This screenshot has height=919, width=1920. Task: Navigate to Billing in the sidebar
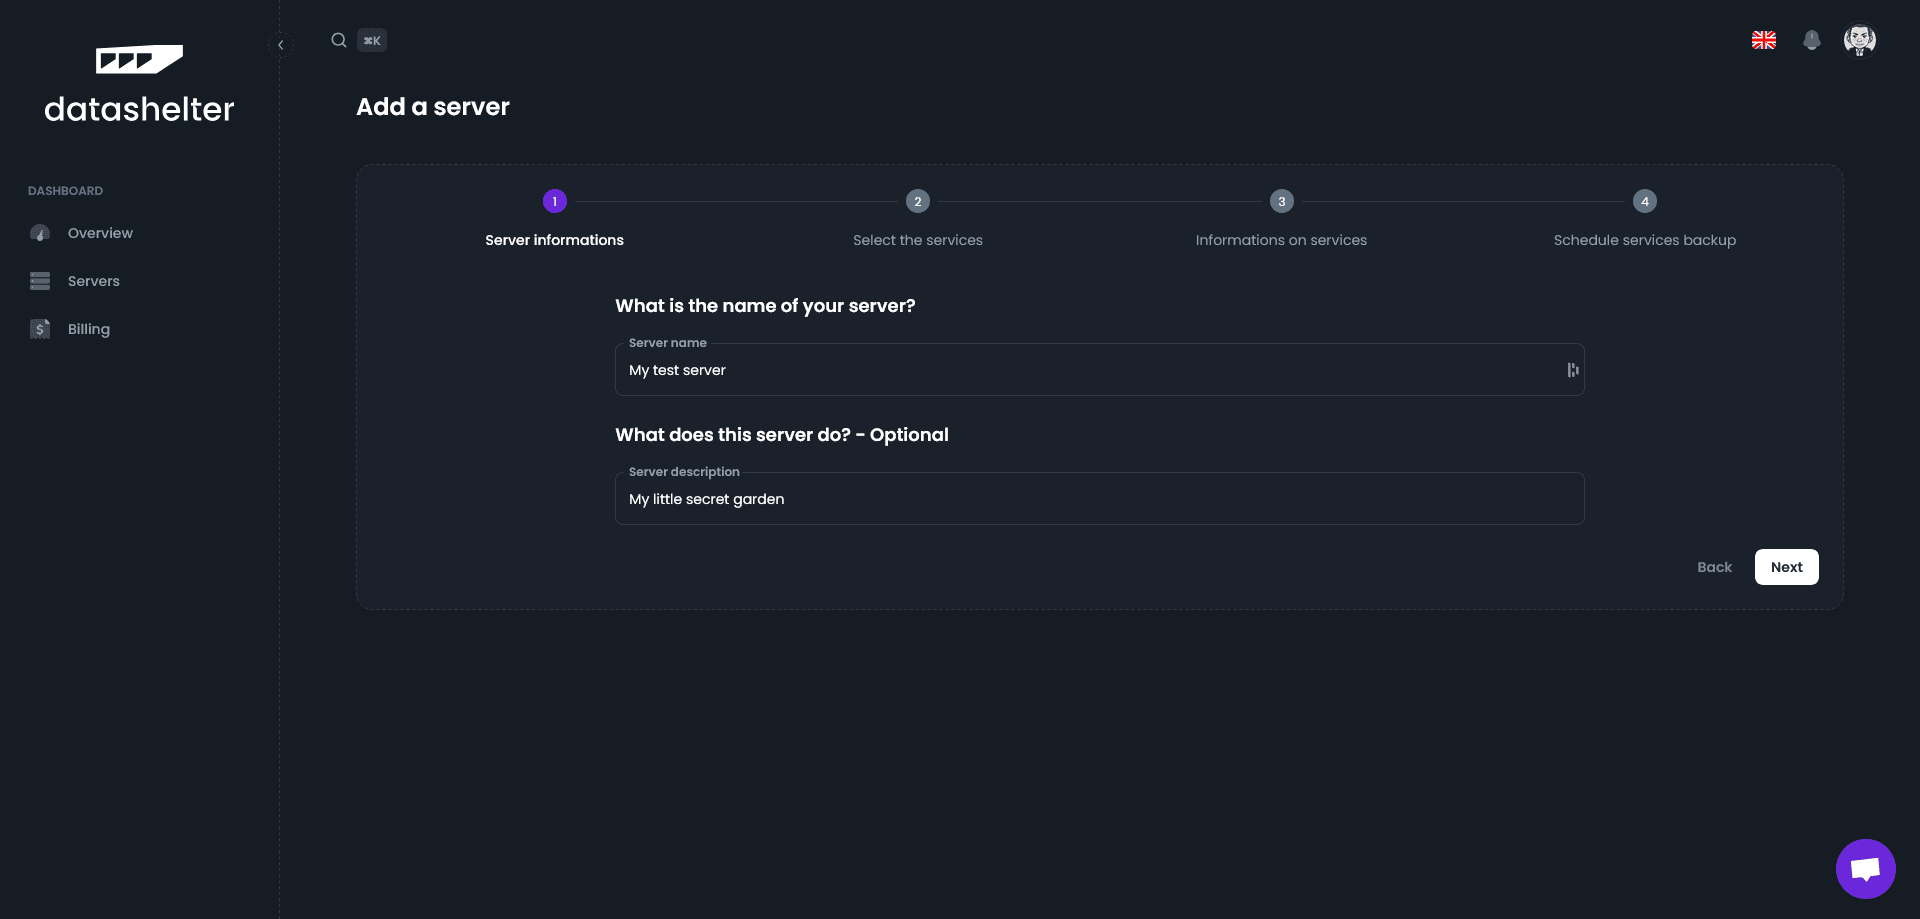point(88,328)
